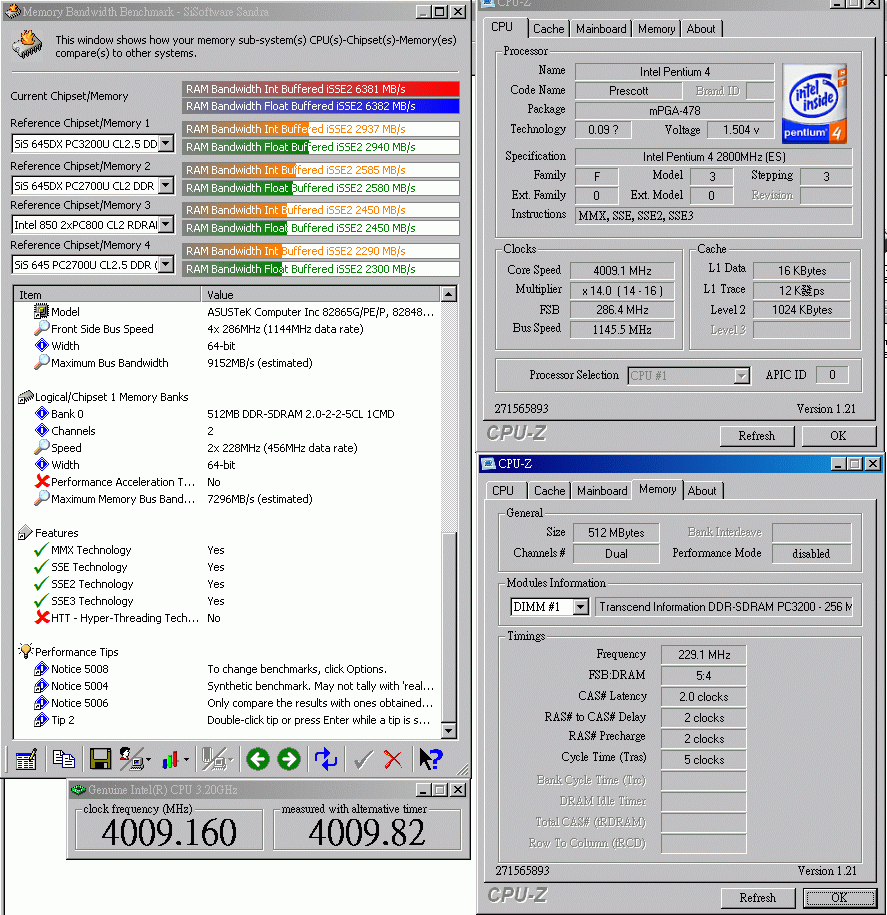Click the Item column header

[x=107, y=295]
